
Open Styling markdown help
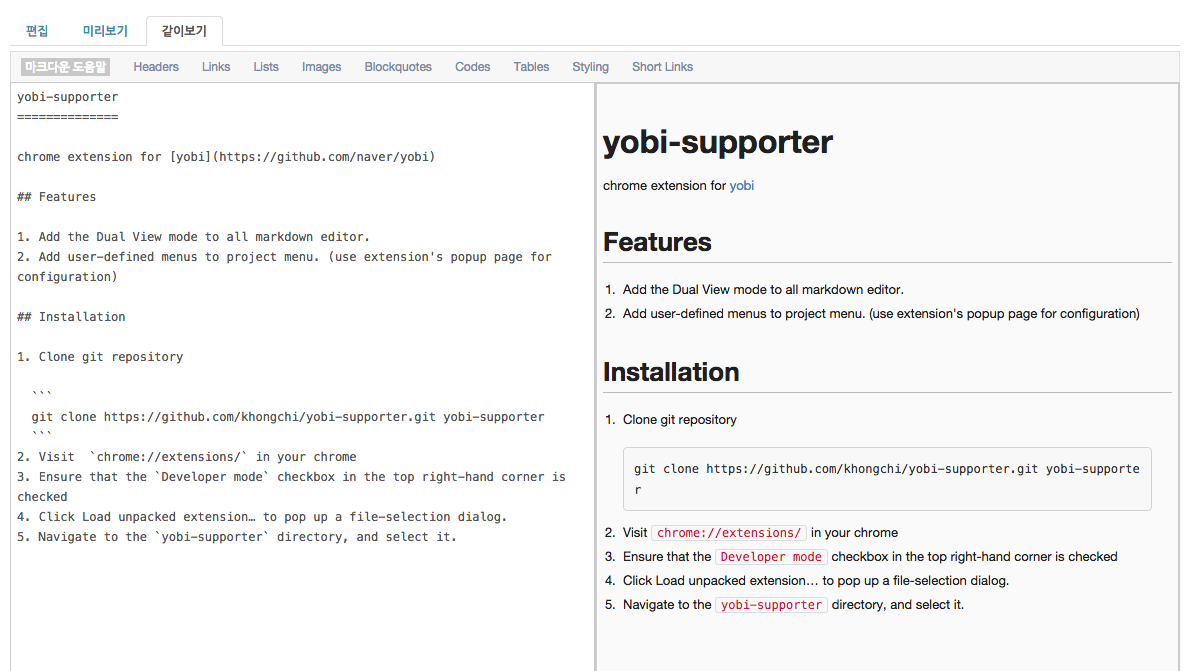point(591,67)
